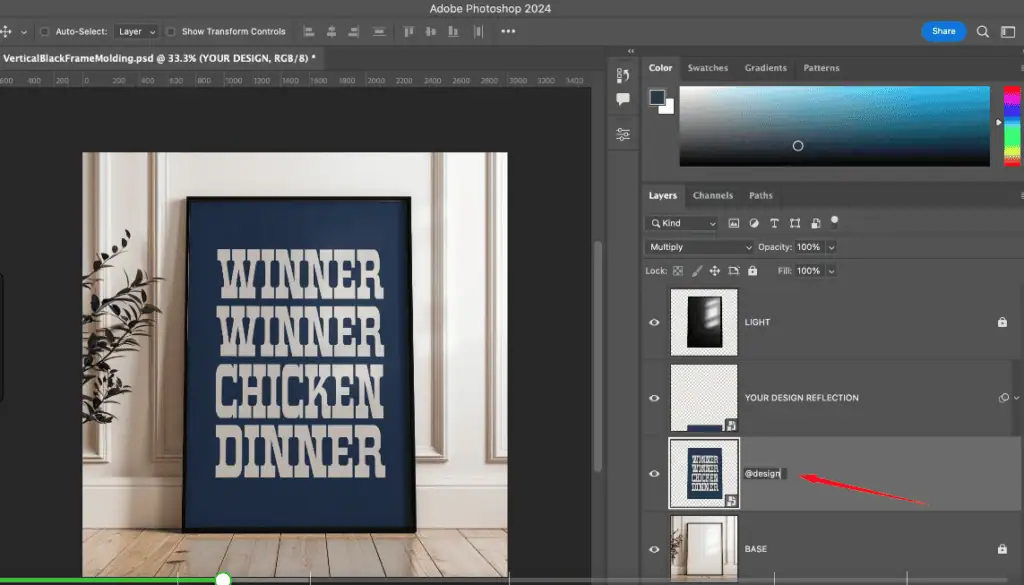Screen dimensions: 1024x585
Task: Select the Move tool in the options bar
Action: pos(9,31)
